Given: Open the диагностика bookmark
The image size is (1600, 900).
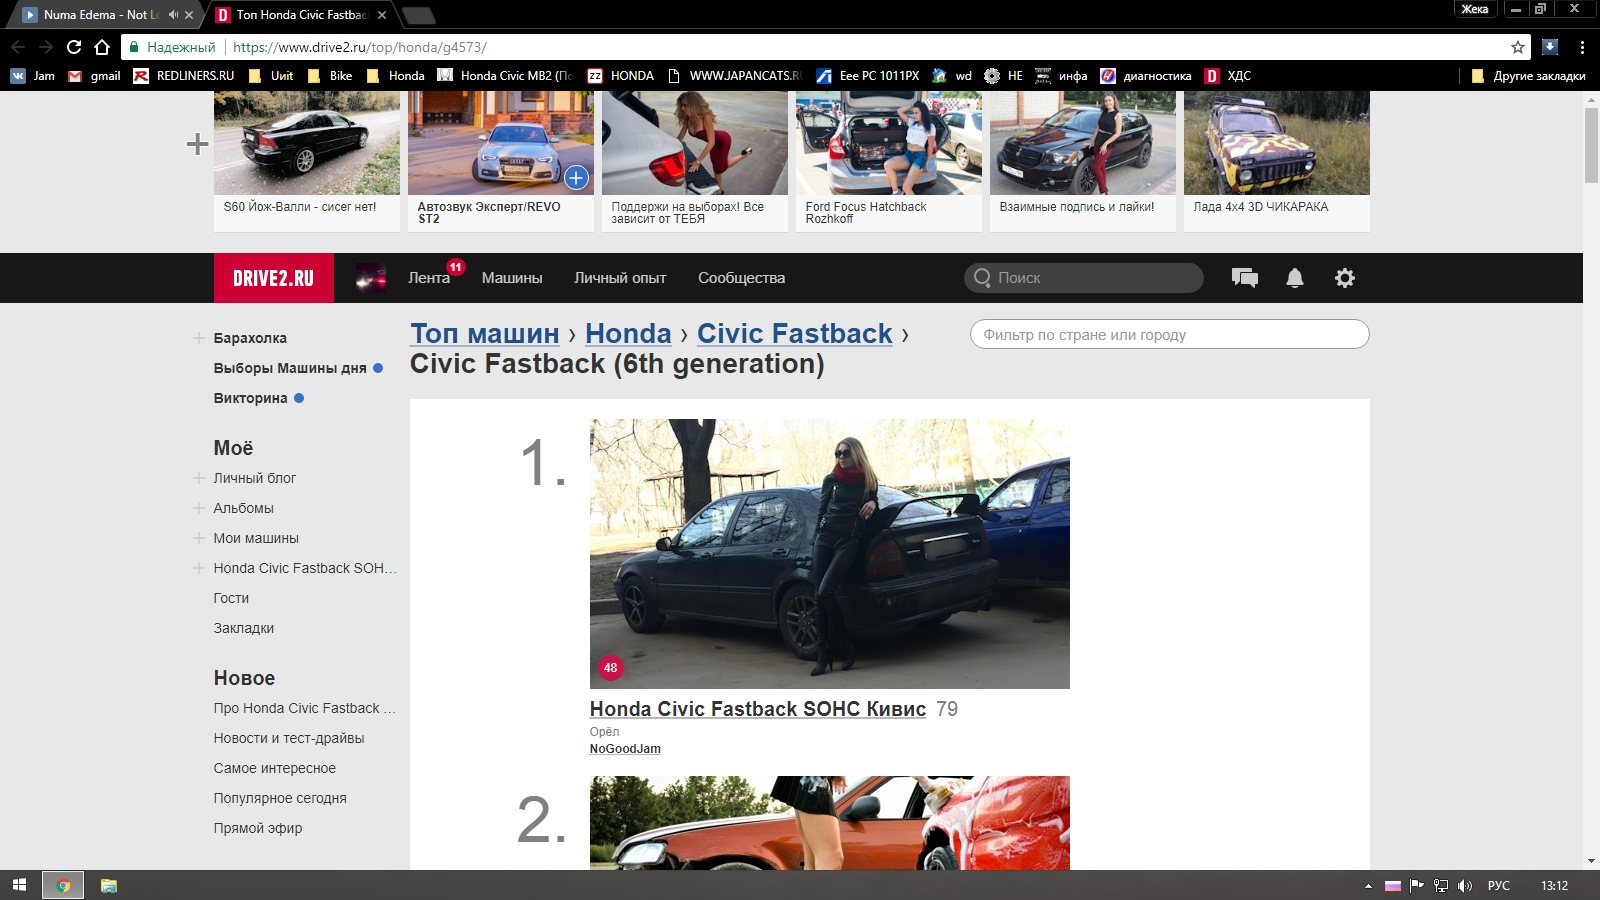Looking at the screenshot, I should point(1146,76).
